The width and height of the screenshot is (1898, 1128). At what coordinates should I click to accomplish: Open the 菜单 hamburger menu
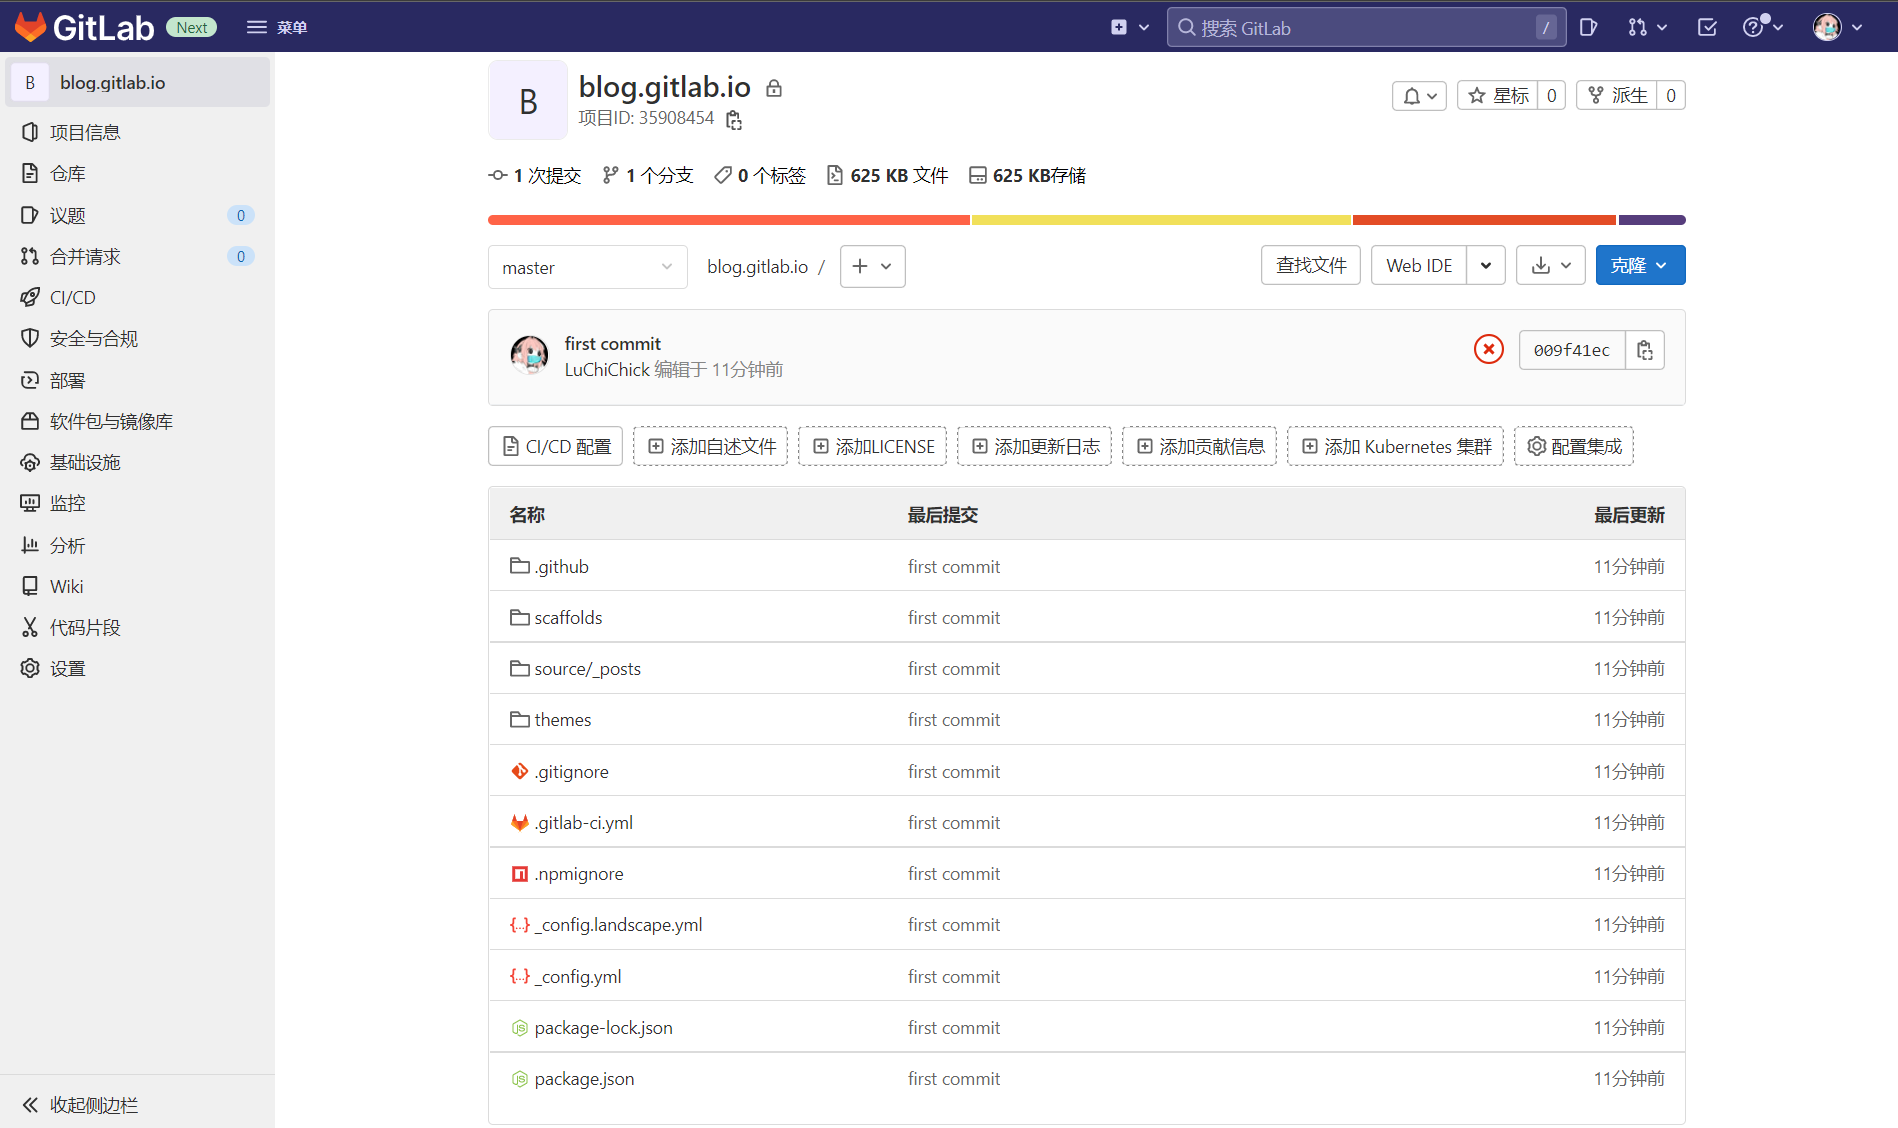277,27
